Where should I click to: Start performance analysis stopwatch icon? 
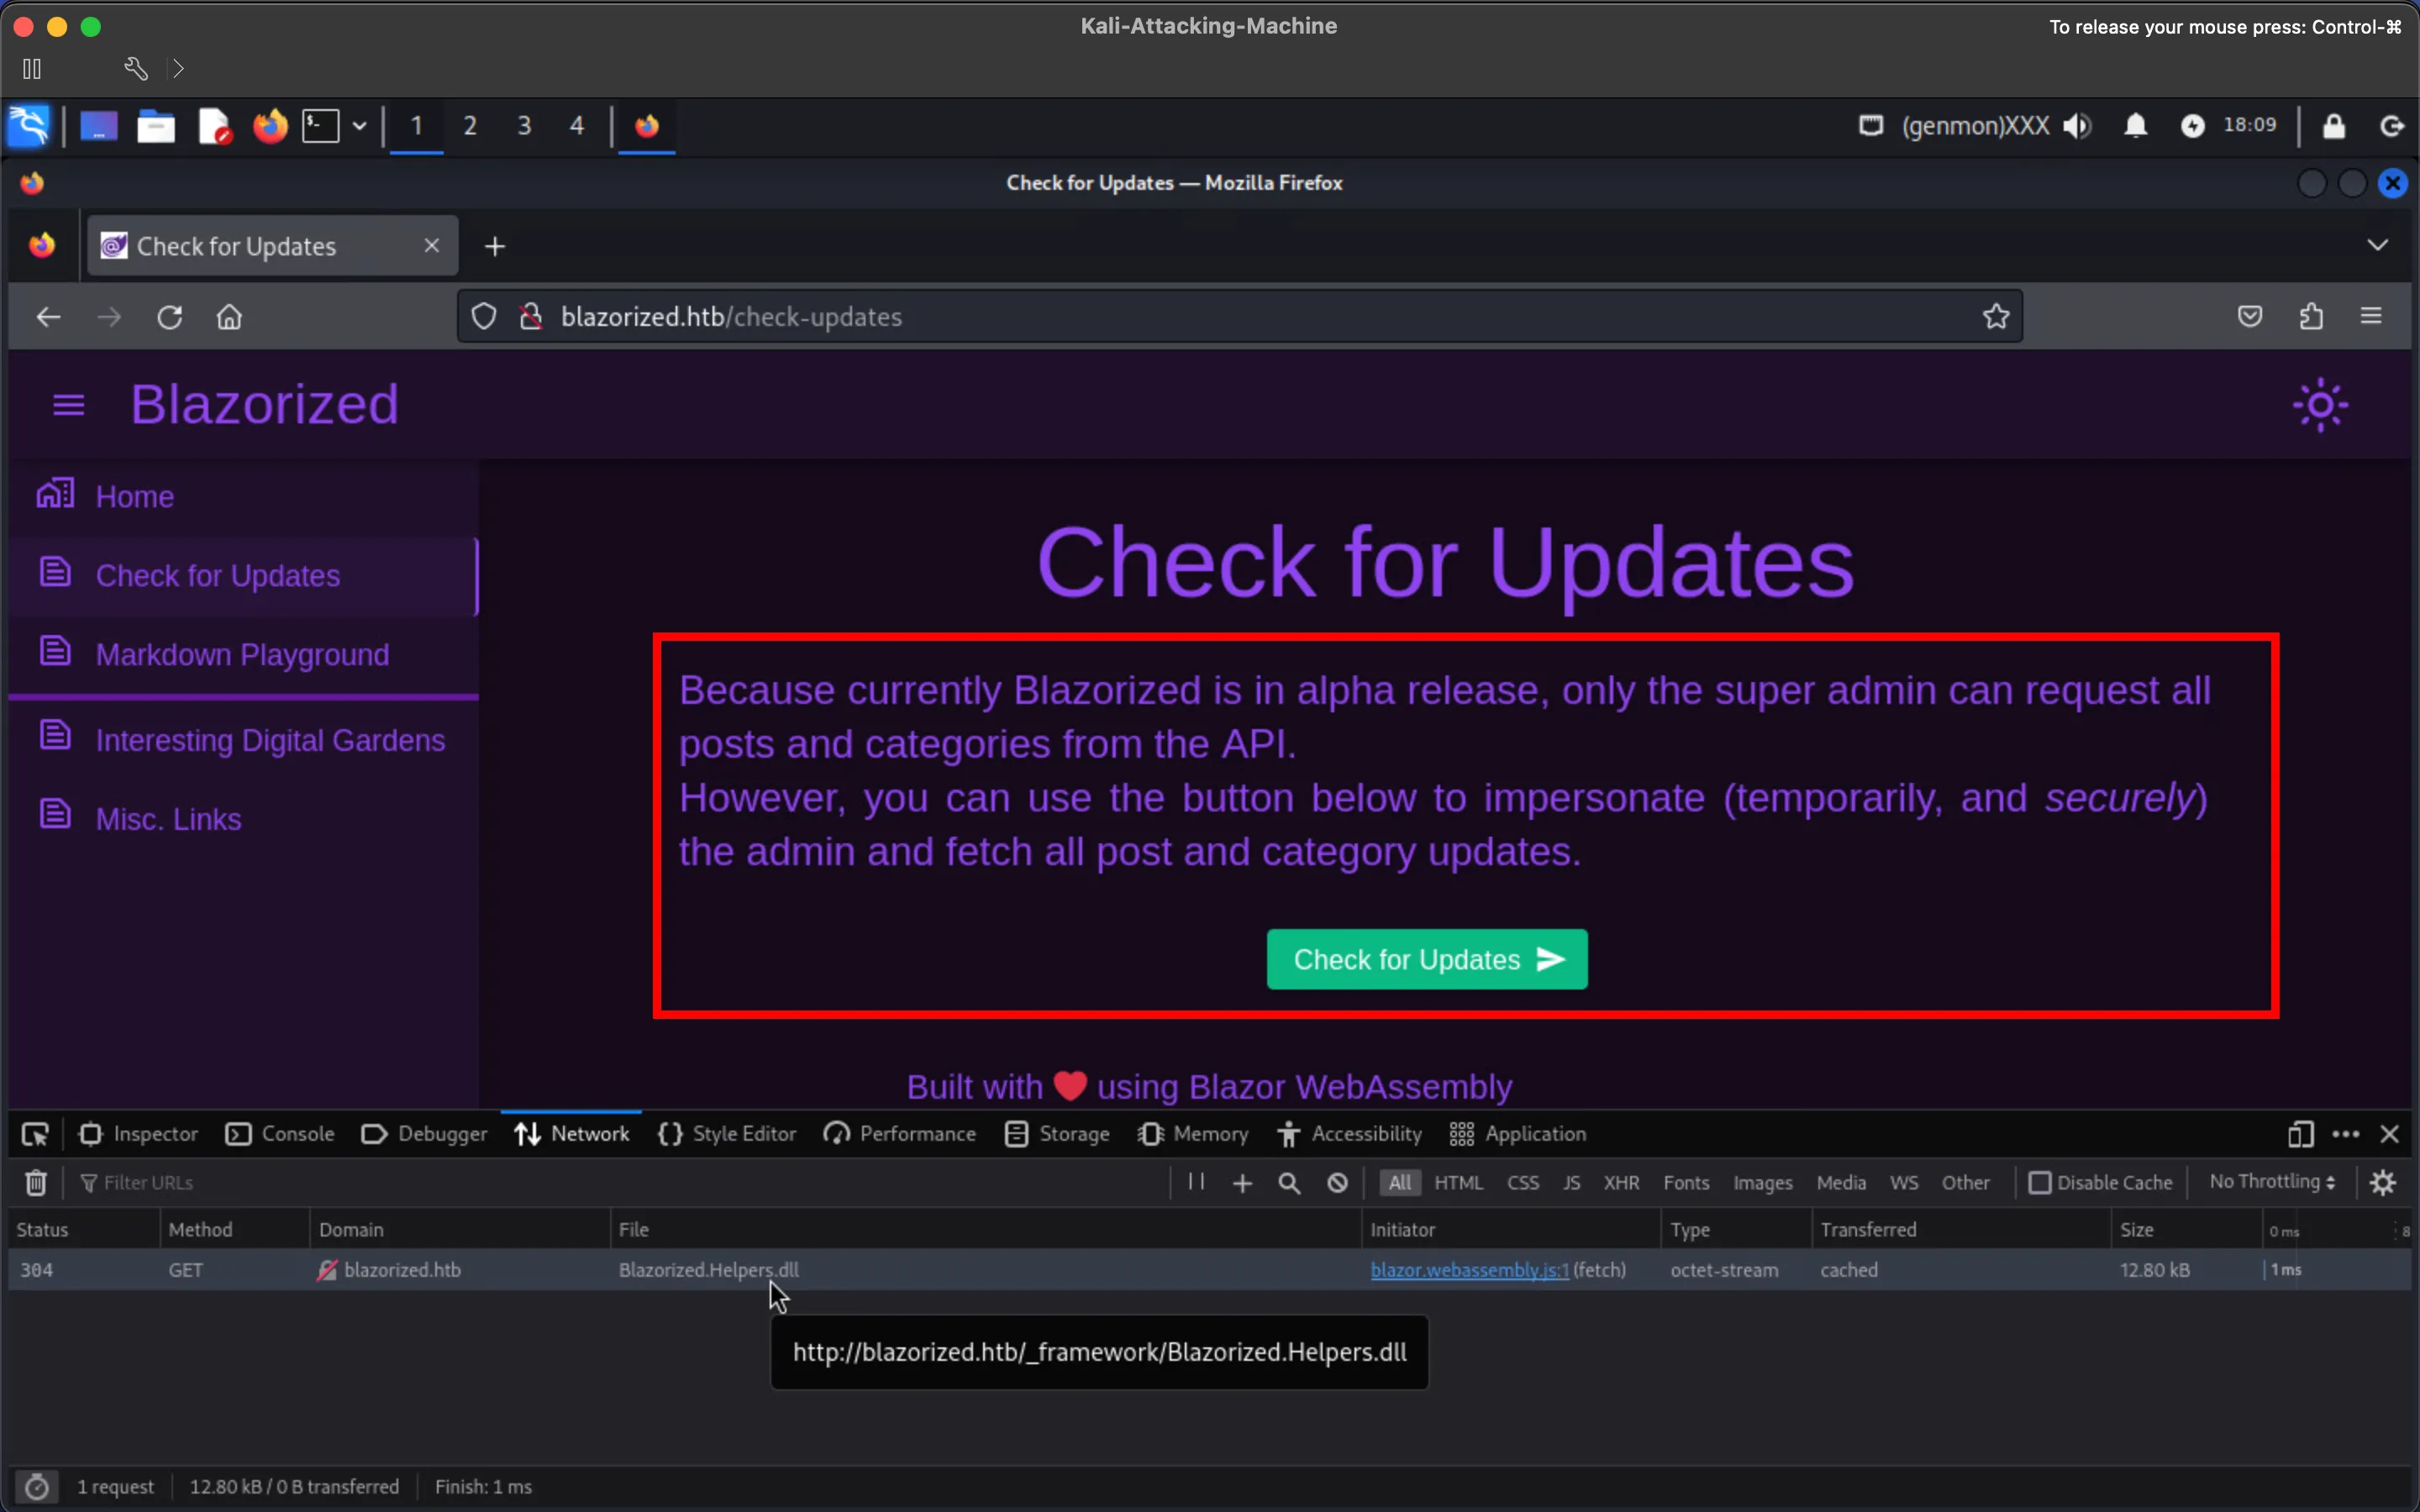(x=37, y=1487)
